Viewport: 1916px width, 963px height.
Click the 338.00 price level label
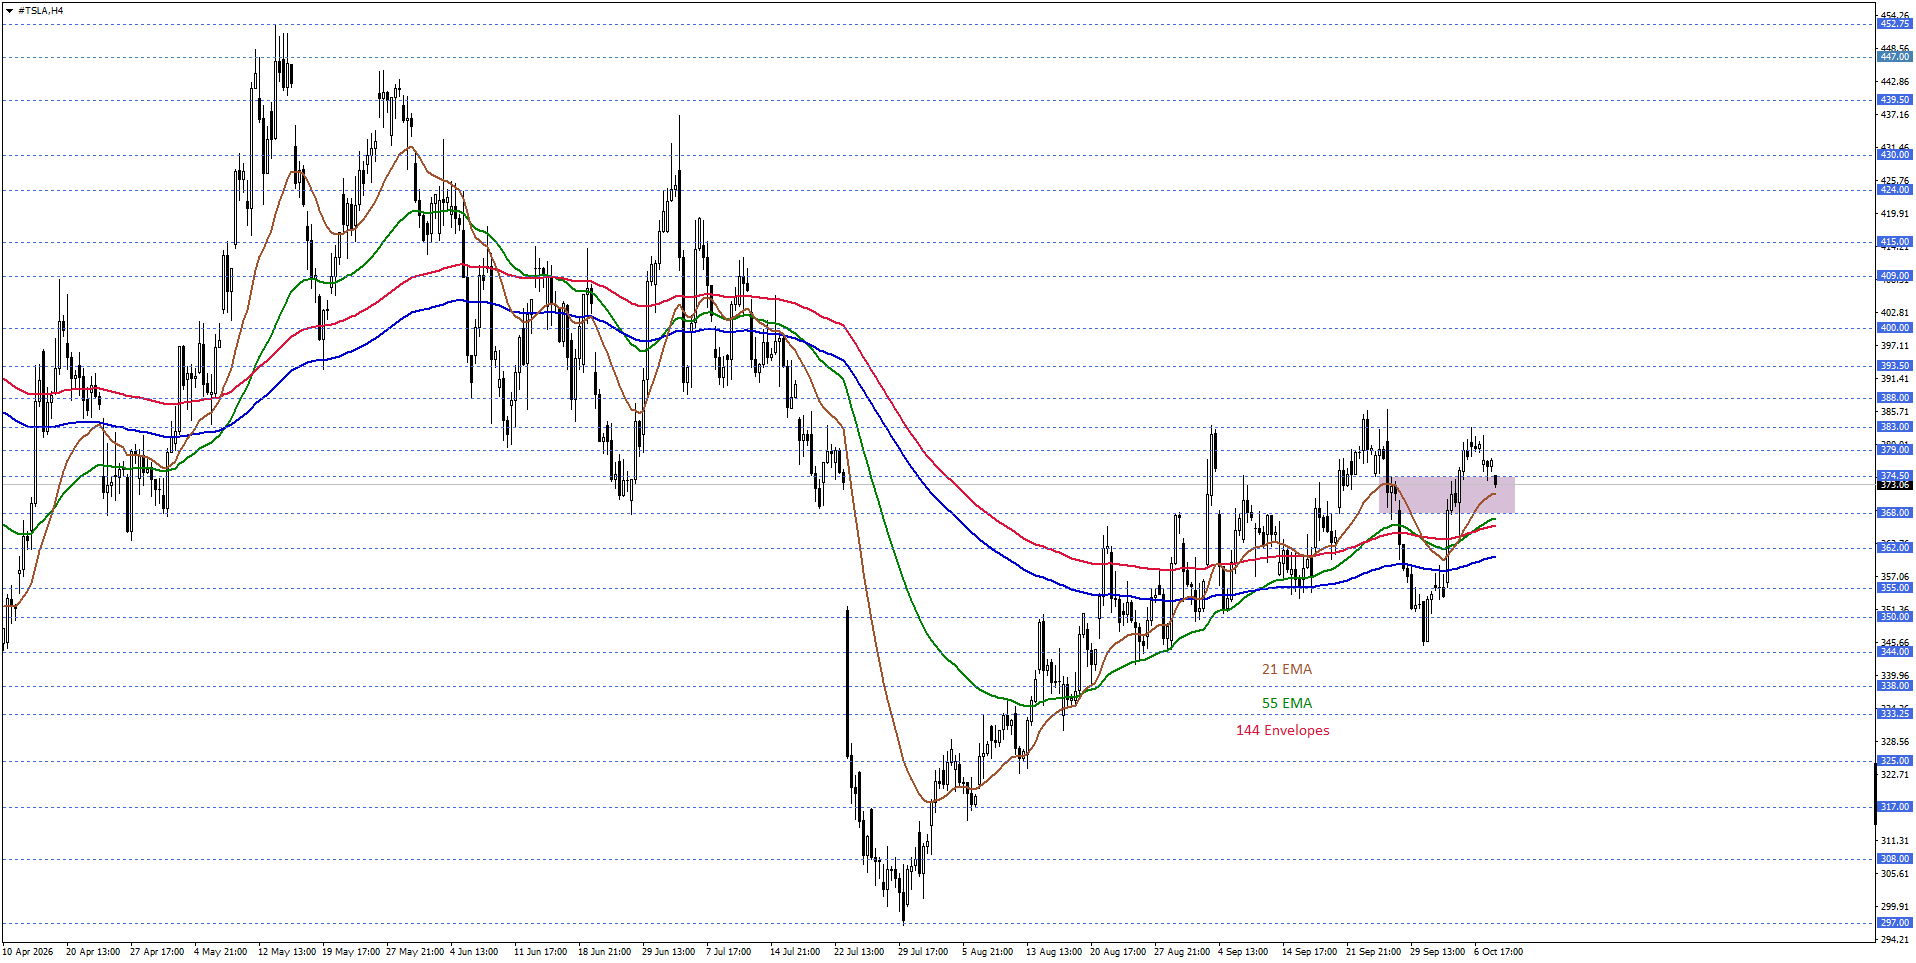point(1895,686)
